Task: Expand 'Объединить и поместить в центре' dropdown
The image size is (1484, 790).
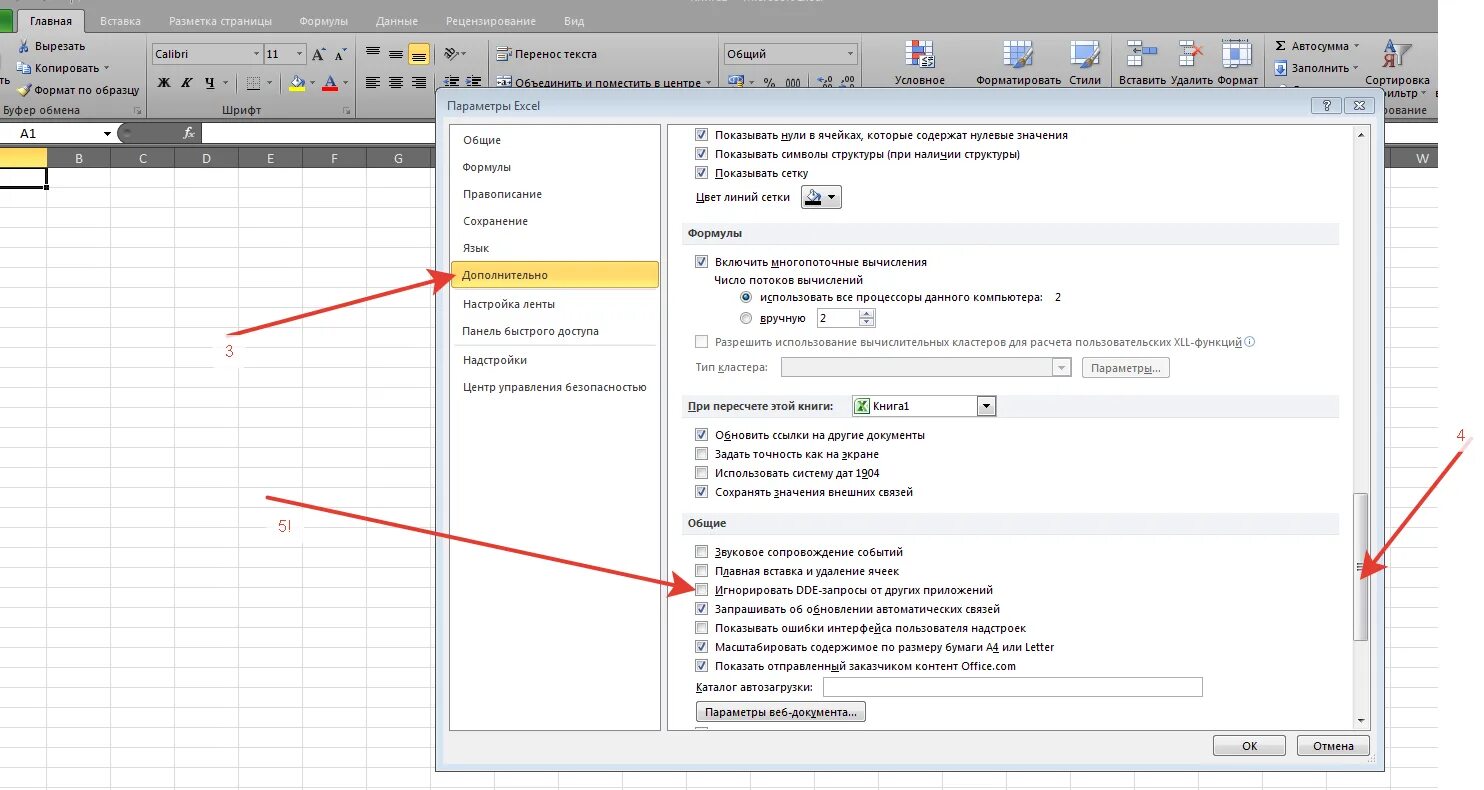Action: point(709,83)
